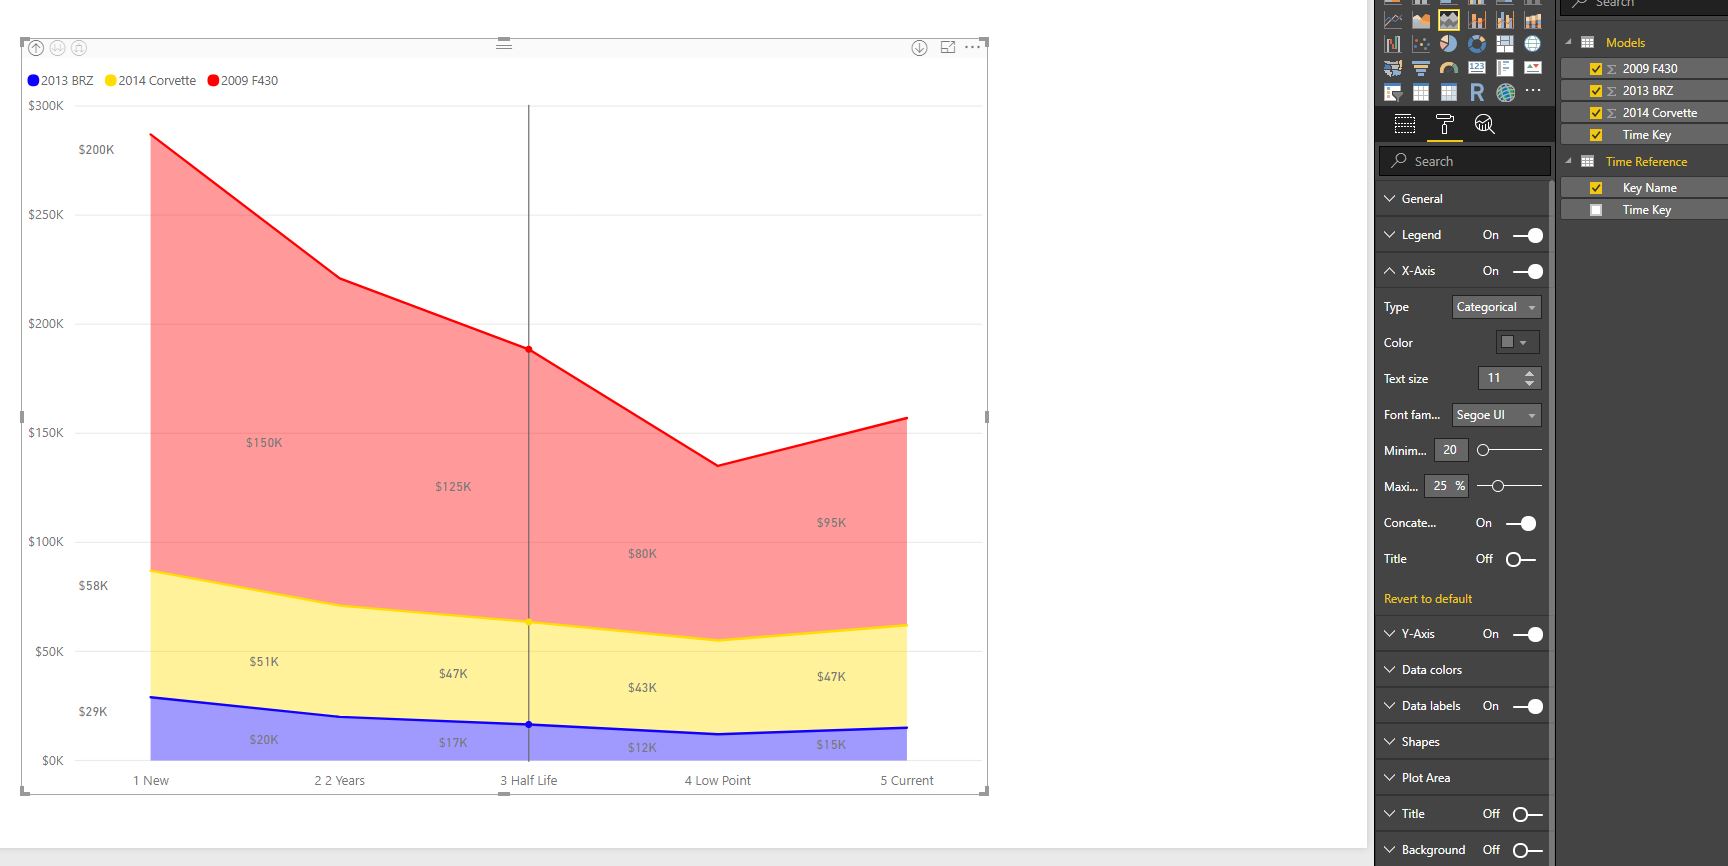Click the drill up arrow on chart
The height and width of the screenshot is (866, 1728).
tap(36, 48)
